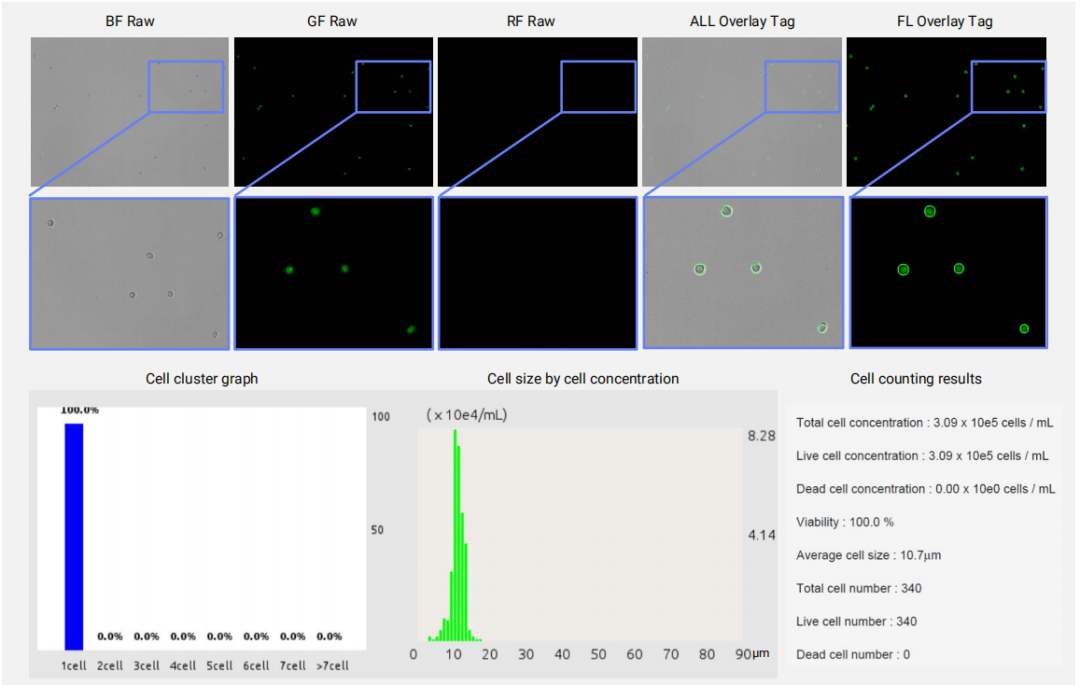The image size is (1080, 685).
Task: Click the (x 10e4/mL) unit label
Action: coord(467,415)
